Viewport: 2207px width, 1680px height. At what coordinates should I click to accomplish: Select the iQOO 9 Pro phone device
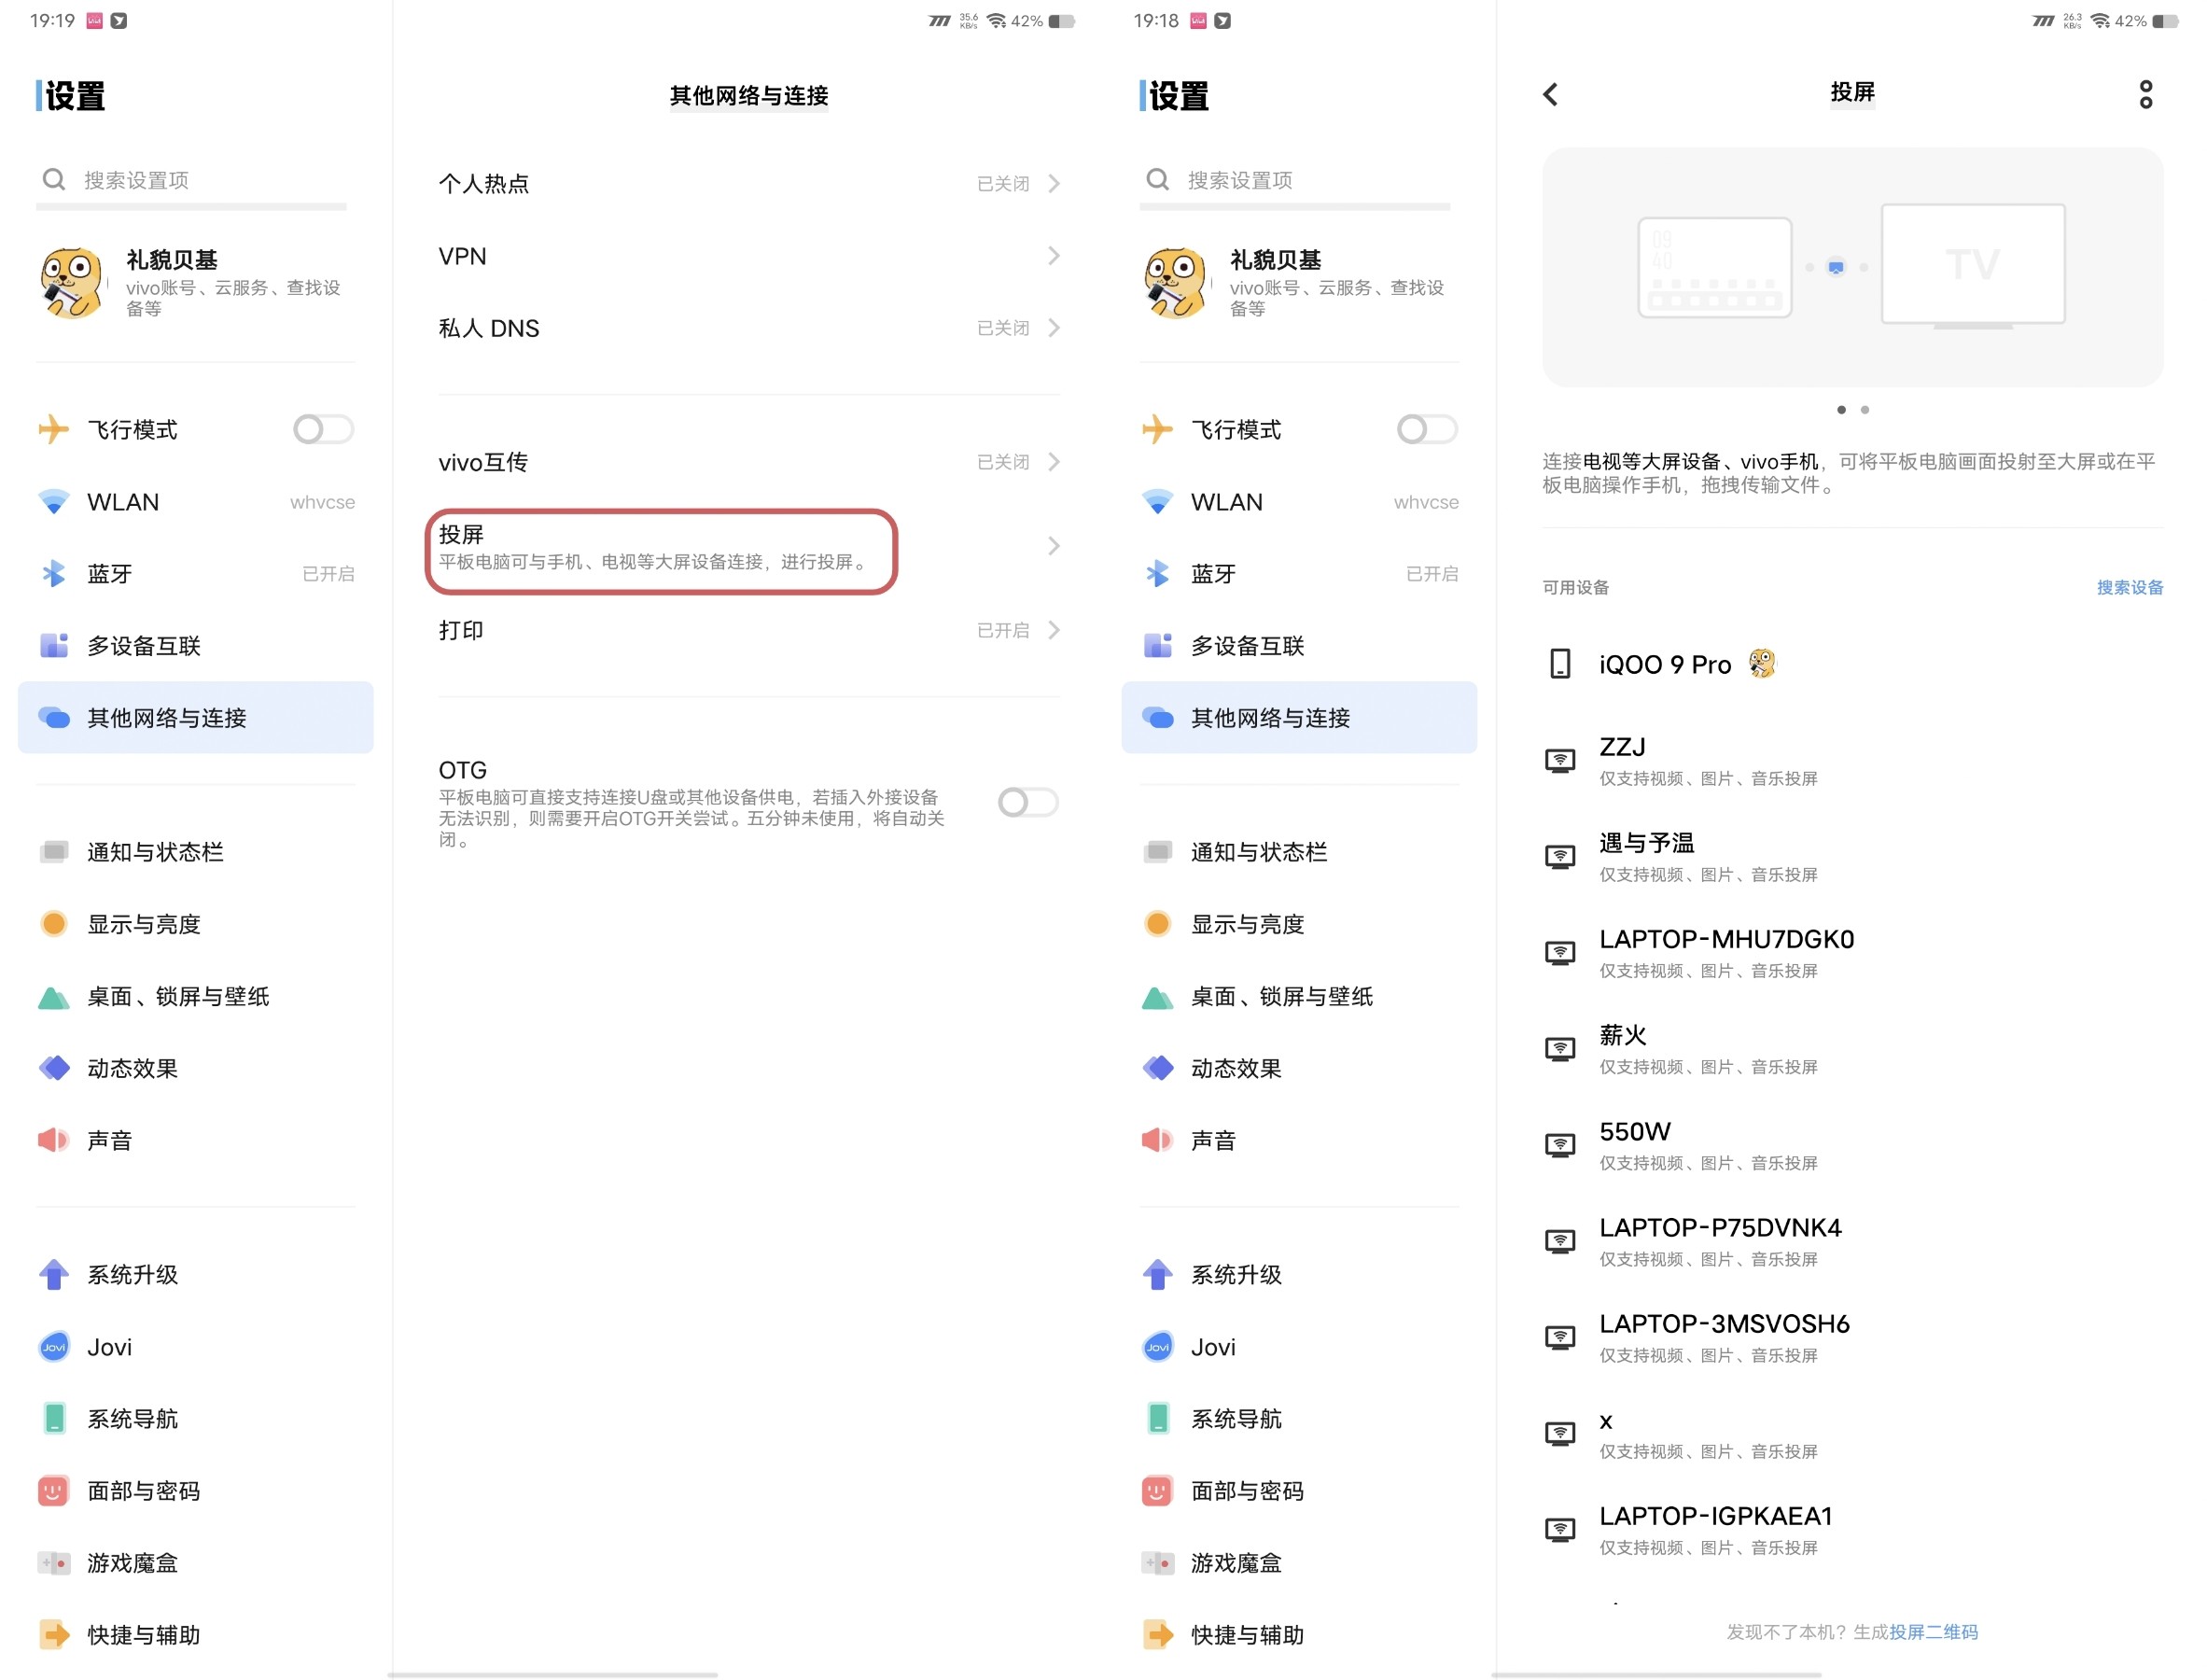pos(1664,664)
